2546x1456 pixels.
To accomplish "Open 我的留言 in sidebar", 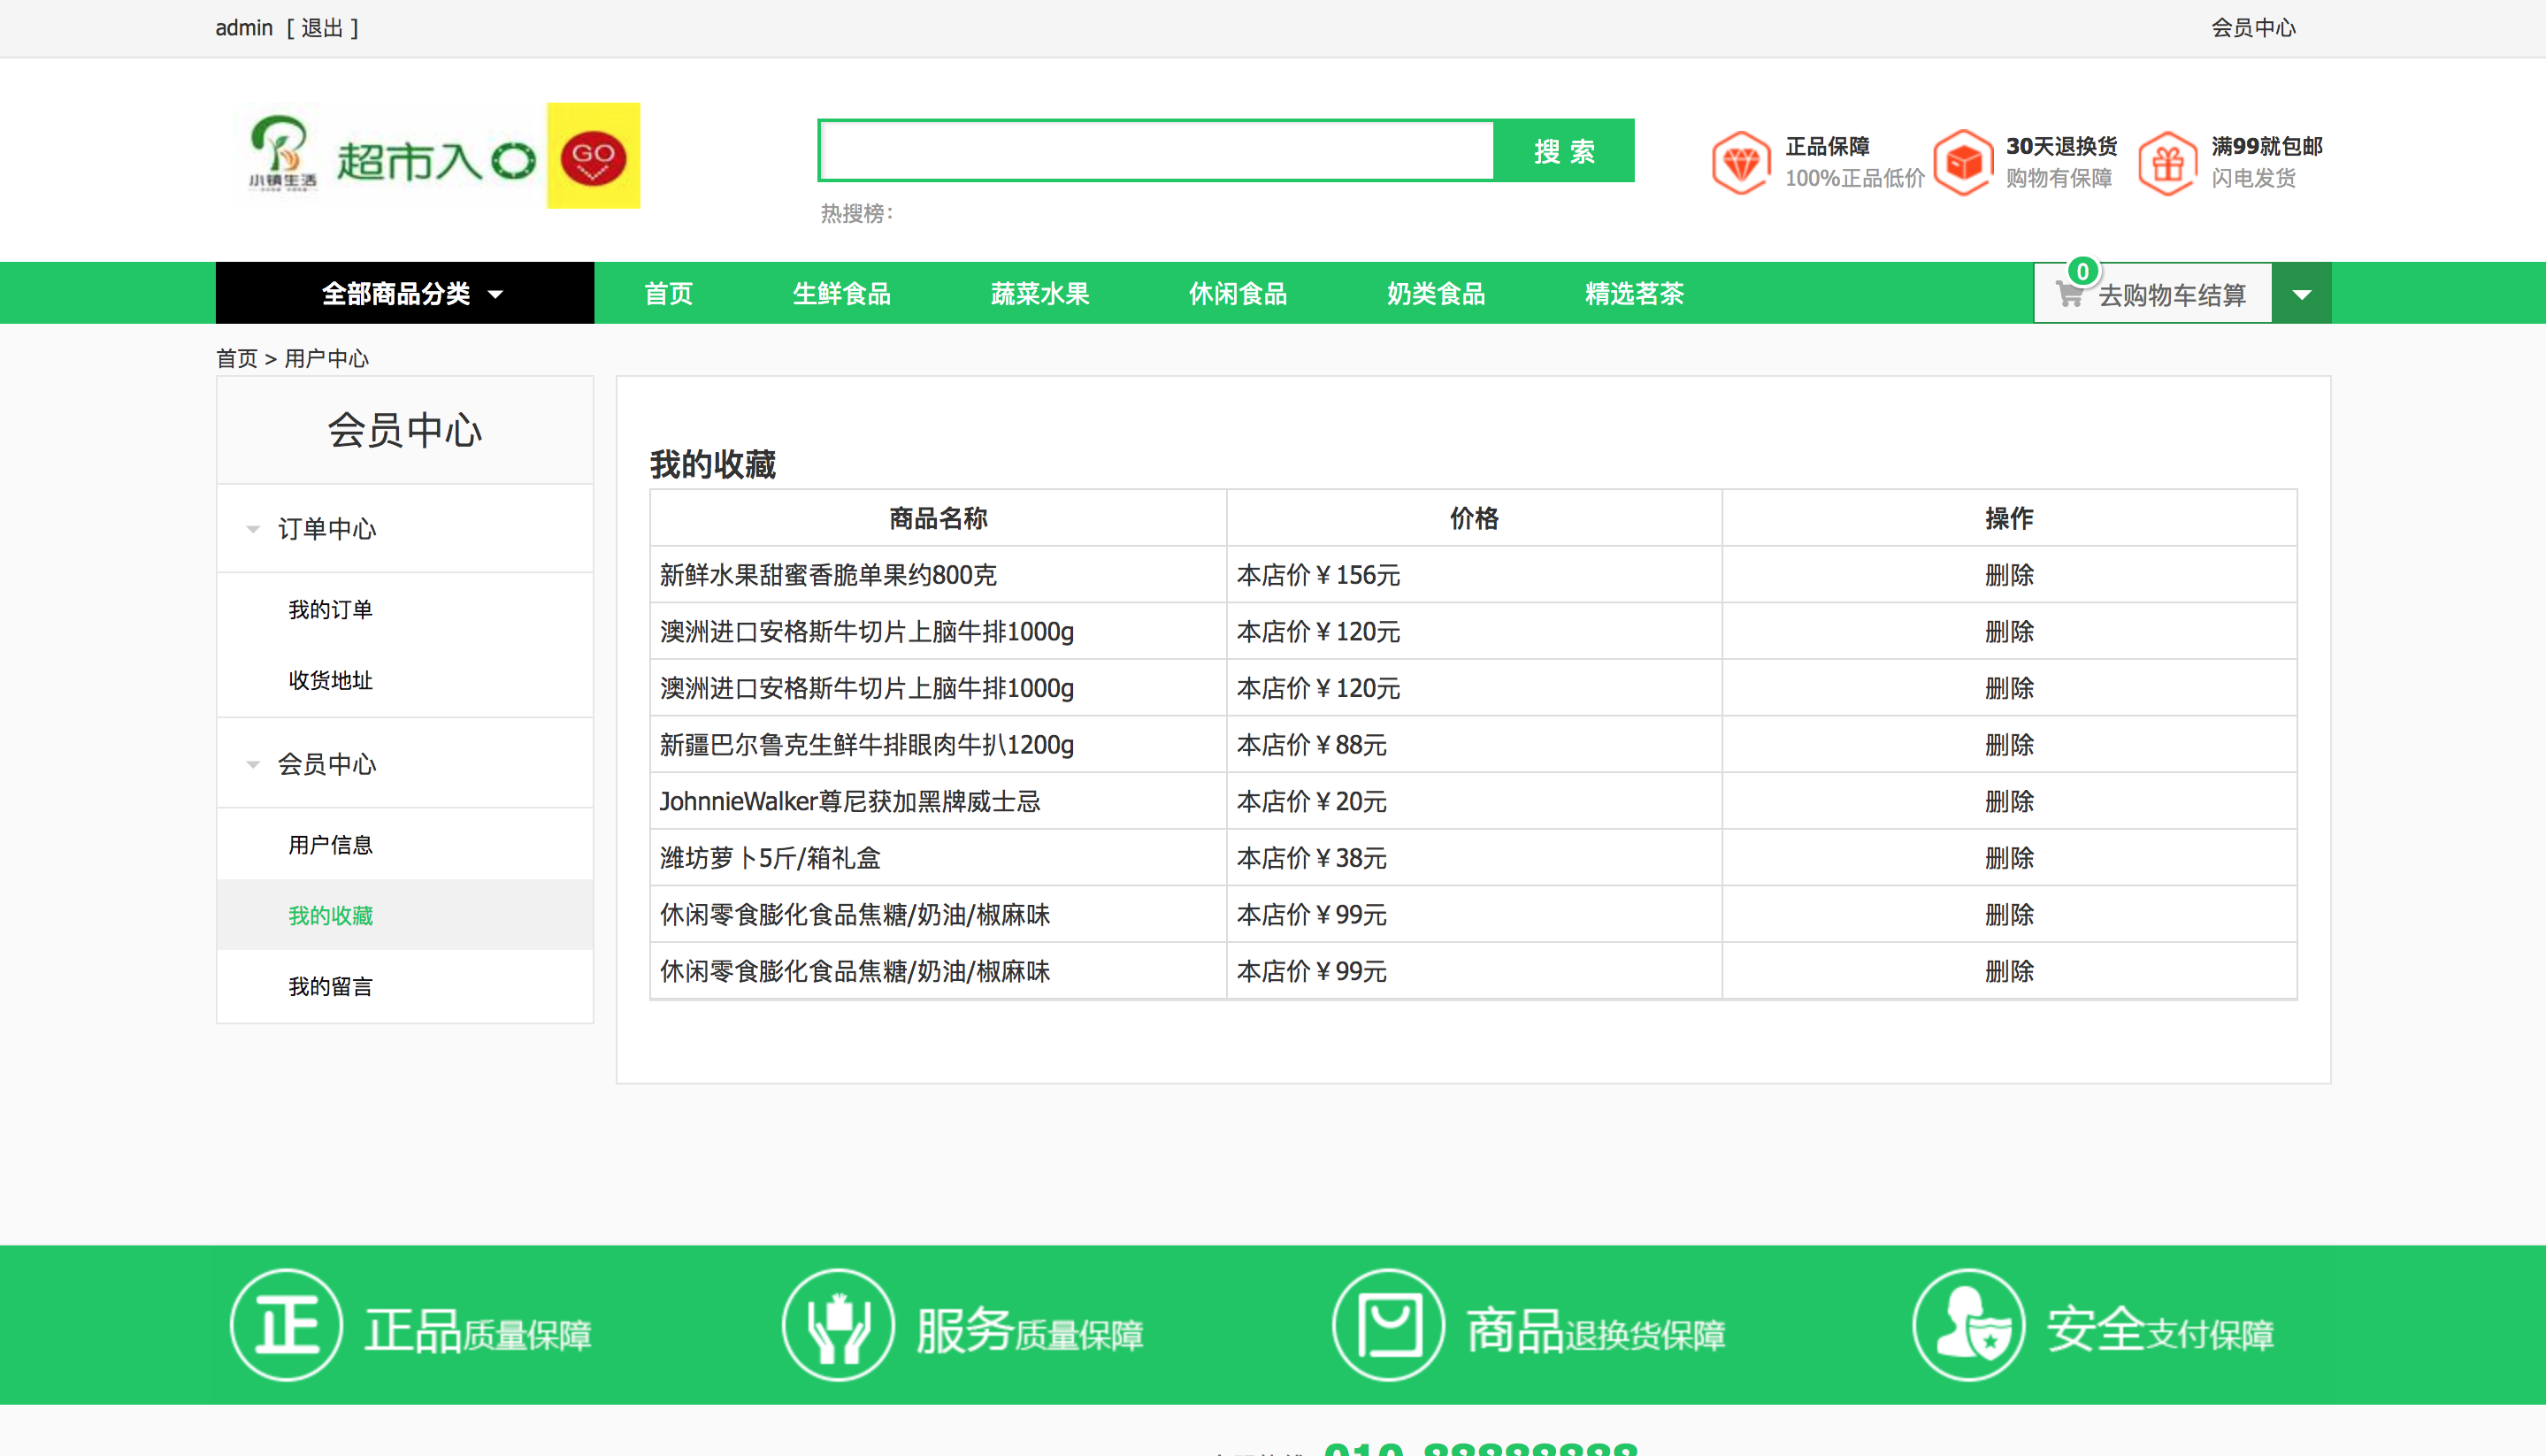I will pos(330,986).
